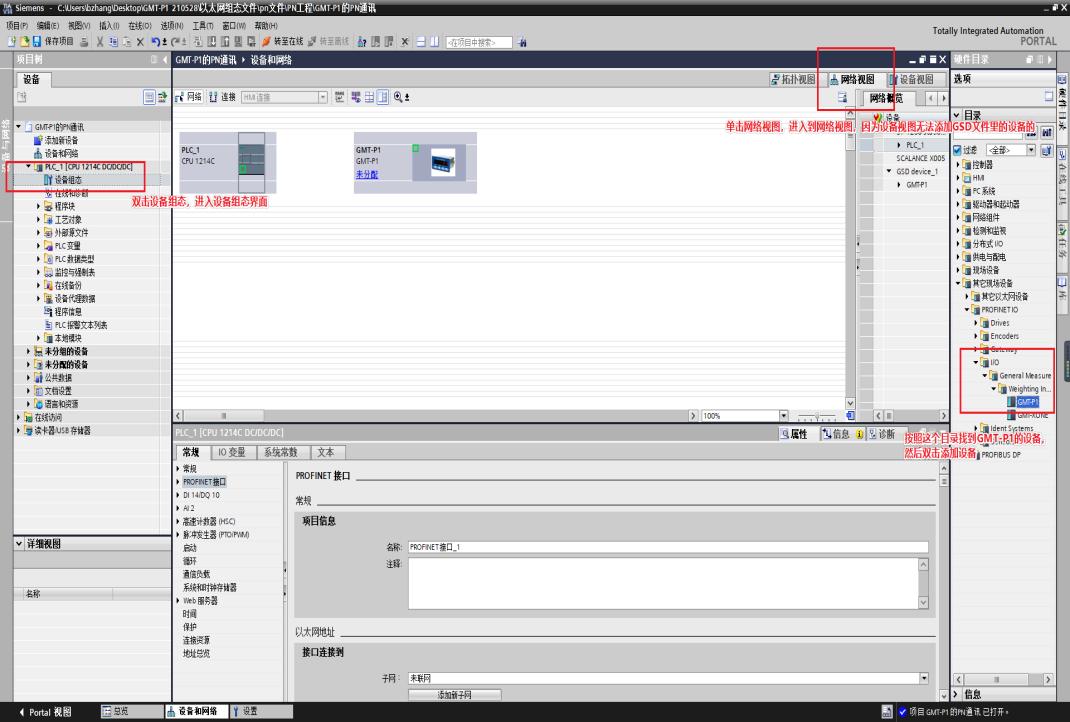
Task: Click the PROFINET interface name input field
Action: point(667,546)
